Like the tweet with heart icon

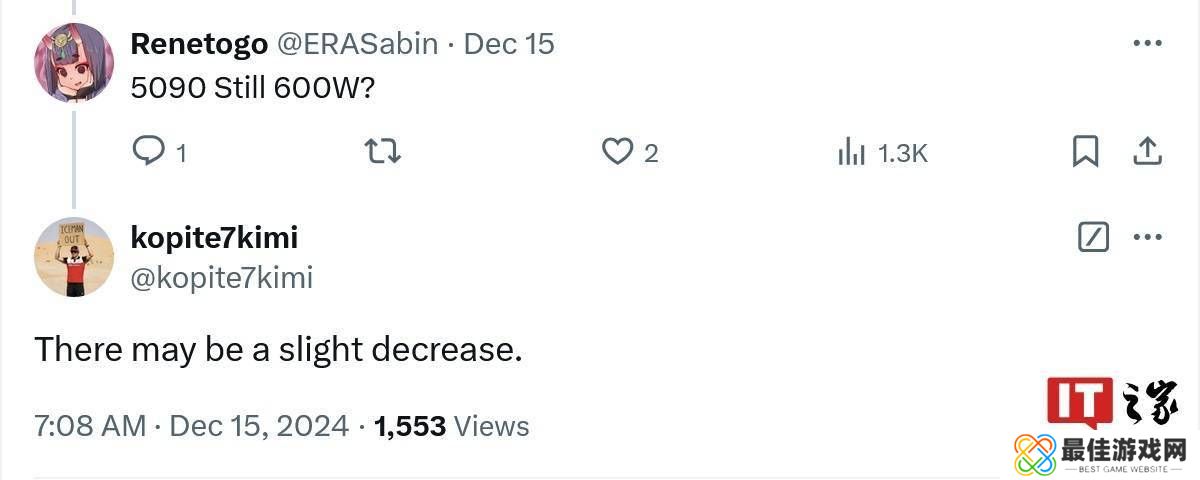[618, 152]
